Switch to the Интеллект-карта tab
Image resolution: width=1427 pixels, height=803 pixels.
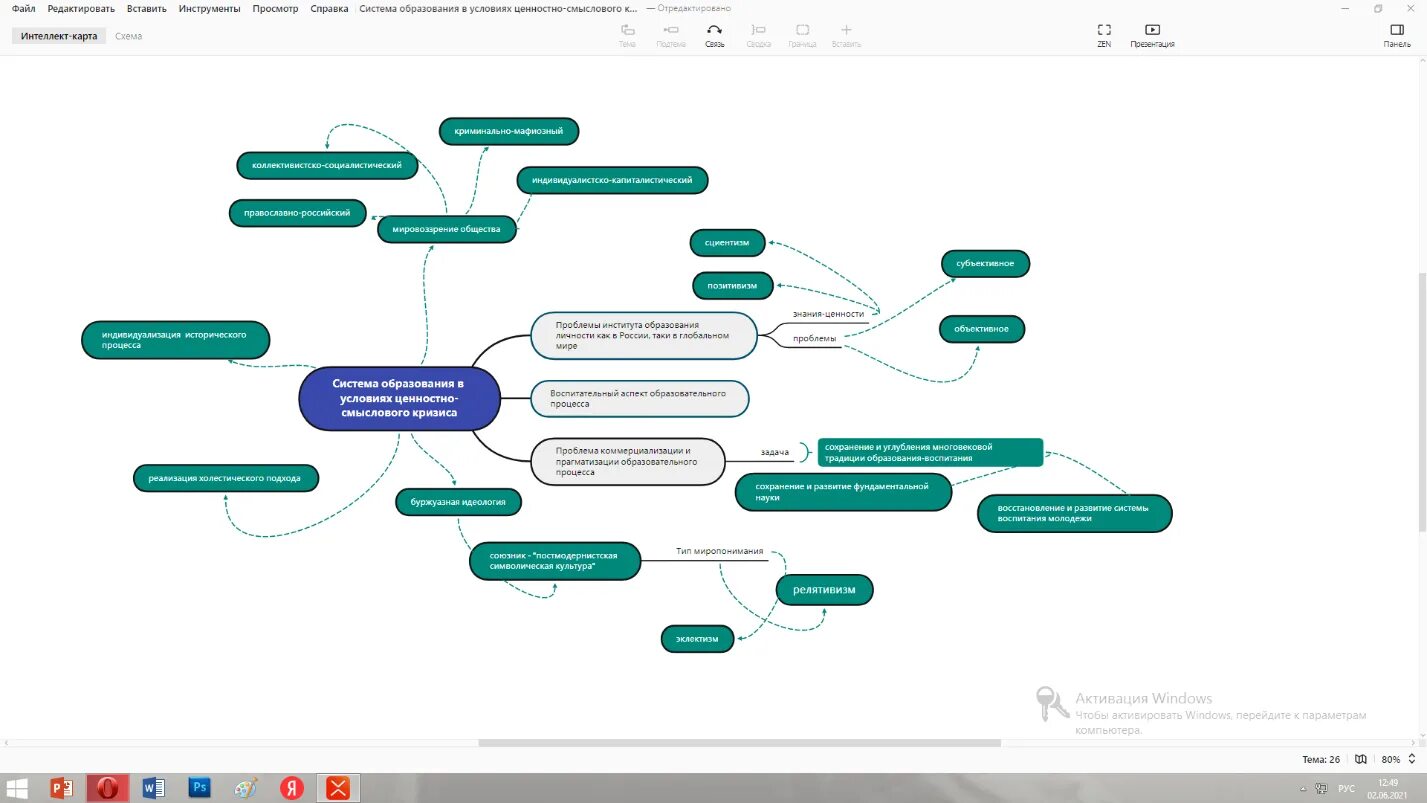59,36
